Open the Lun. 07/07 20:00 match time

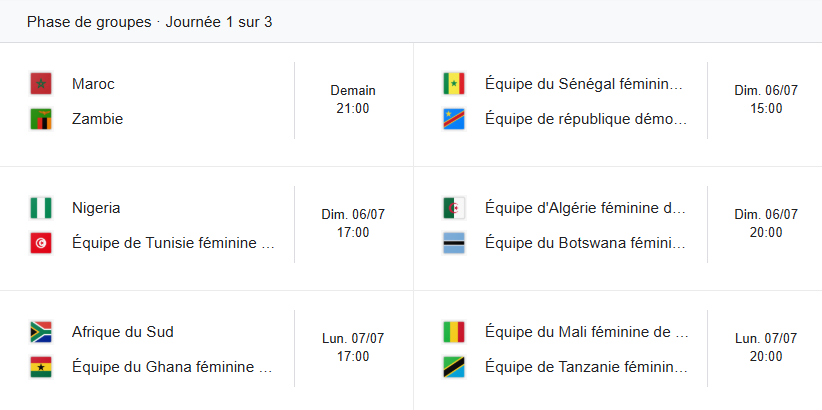tap(766, 347)
